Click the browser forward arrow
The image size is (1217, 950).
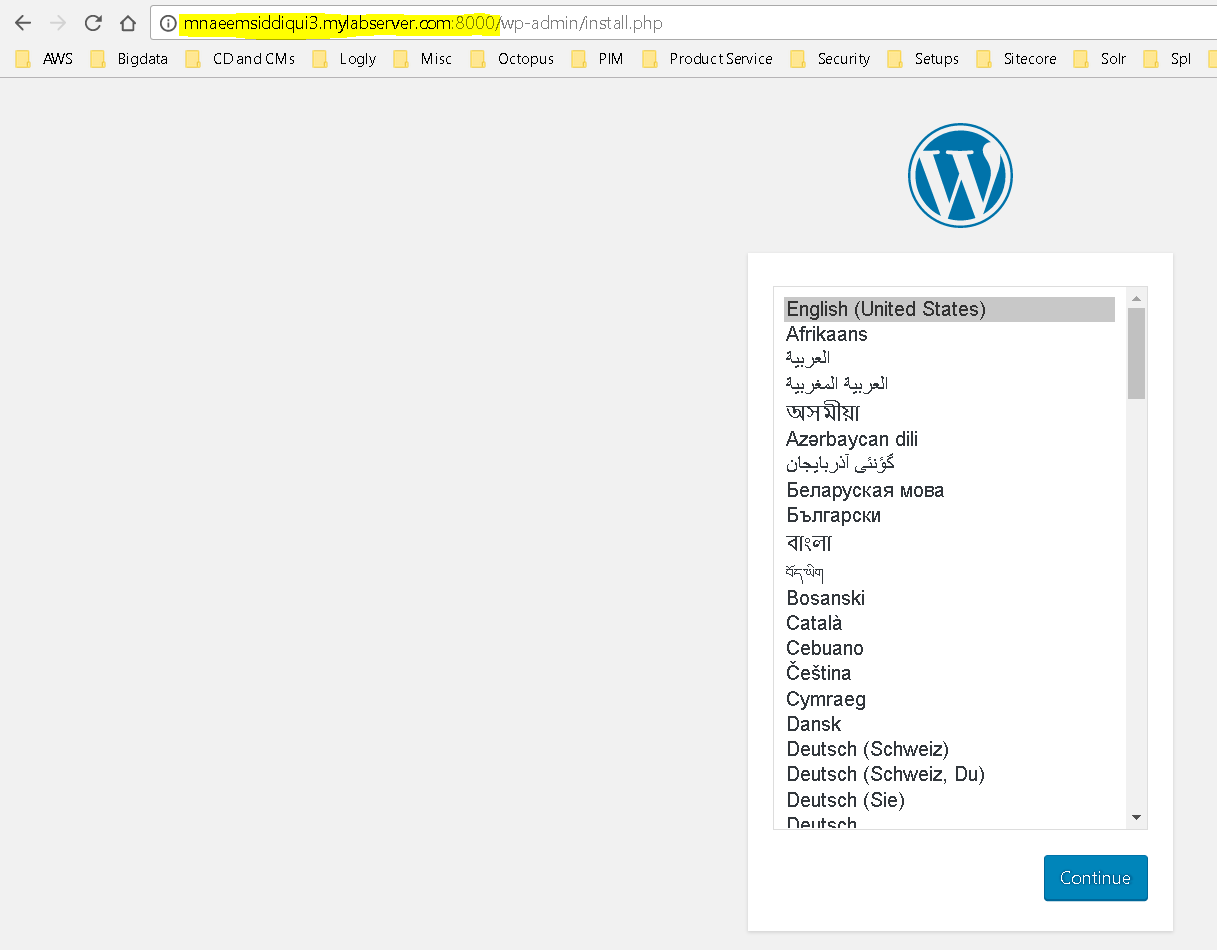coord(58,23)
